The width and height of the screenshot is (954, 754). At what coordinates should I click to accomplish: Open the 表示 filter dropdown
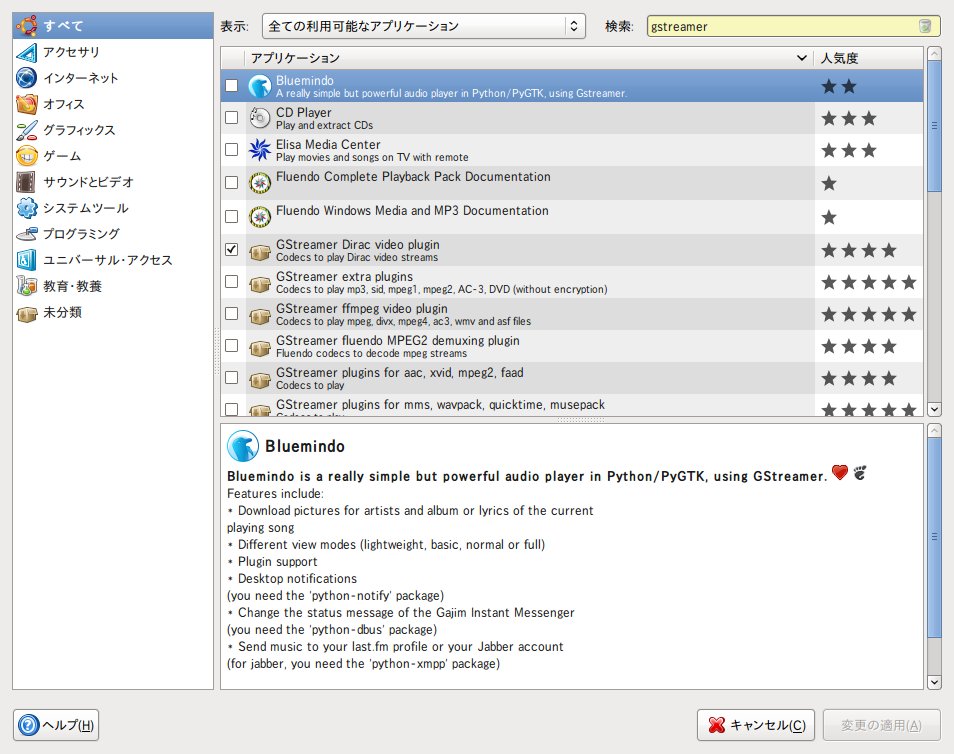[423, 26]
